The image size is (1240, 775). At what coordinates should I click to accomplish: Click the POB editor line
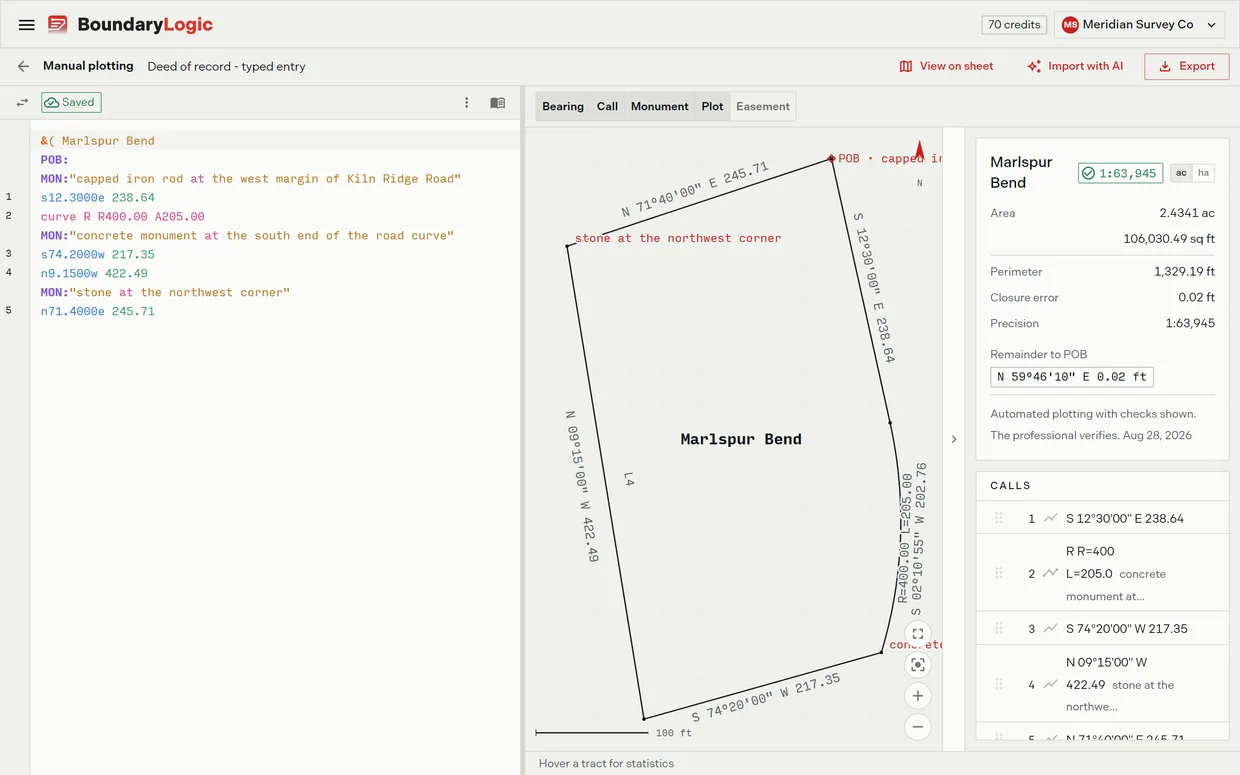pyautogui.click(x=55, y=160)
